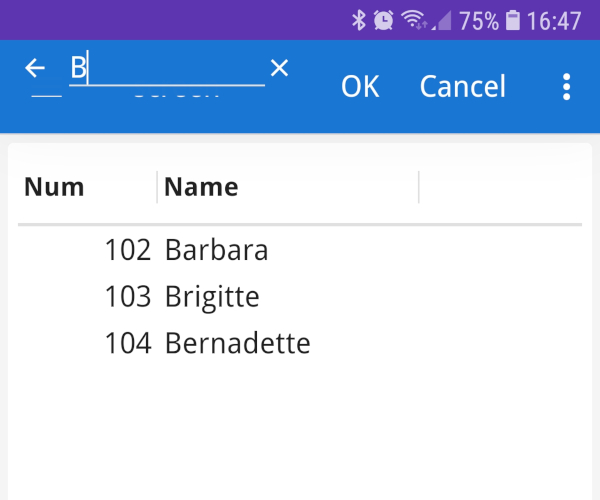Tap the battery status icon
The image size is (600, 500).
coord(513,20)
